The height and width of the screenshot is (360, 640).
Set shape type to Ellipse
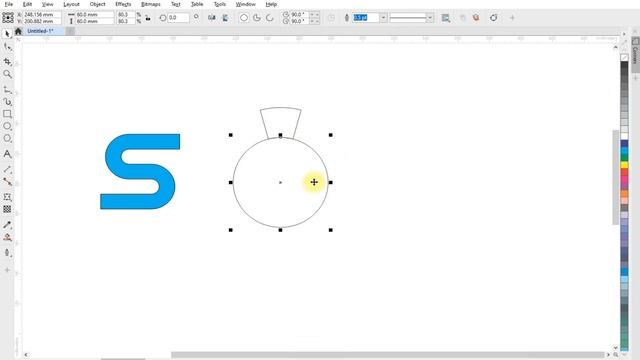pos(244,18)
